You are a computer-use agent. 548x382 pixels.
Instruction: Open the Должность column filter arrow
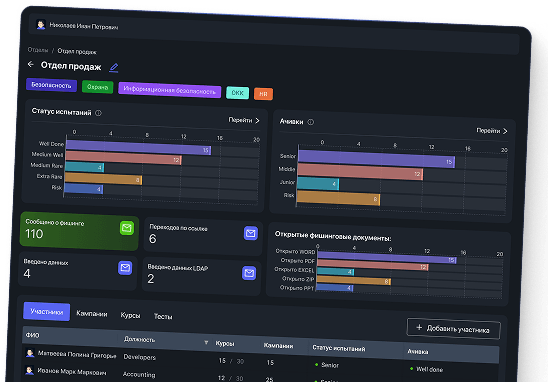[206, 343]
